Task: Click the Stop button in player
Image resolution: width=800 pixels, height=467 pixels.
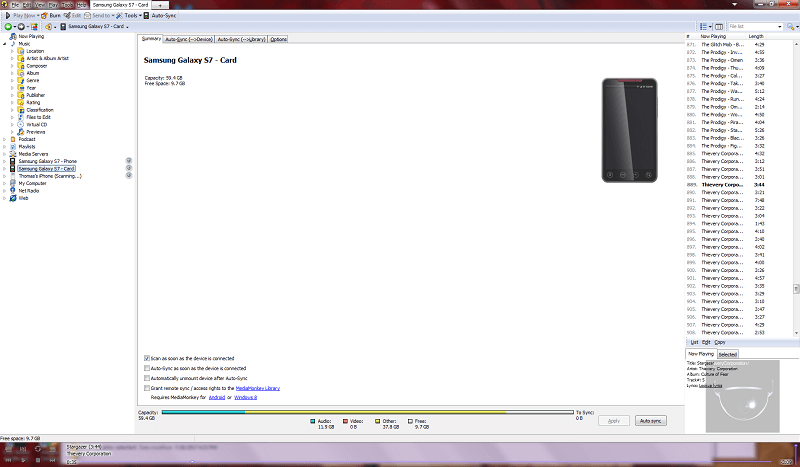Action: 37,460
